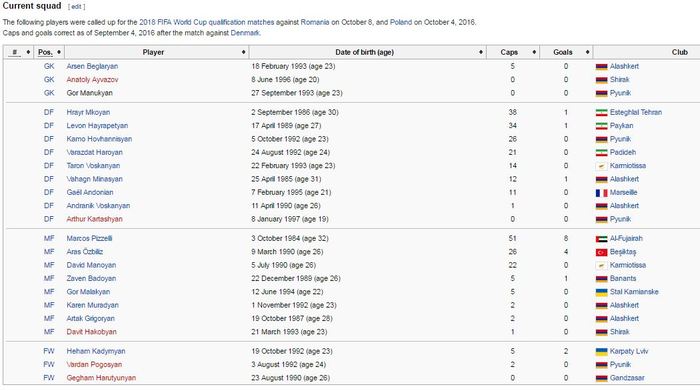Sort table by Goals column arrows
The height and width of the screenshot is (391, 700).
pos(587,52)
